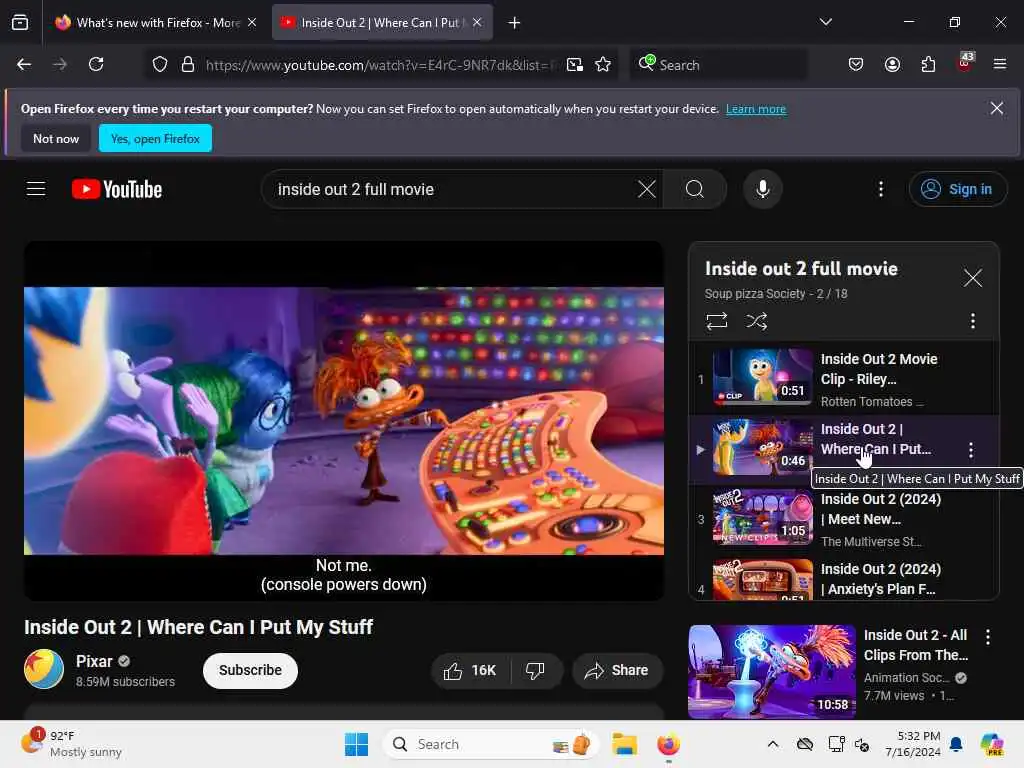
Task: Clear the YouTube search query
Action: tap(647, 189)
